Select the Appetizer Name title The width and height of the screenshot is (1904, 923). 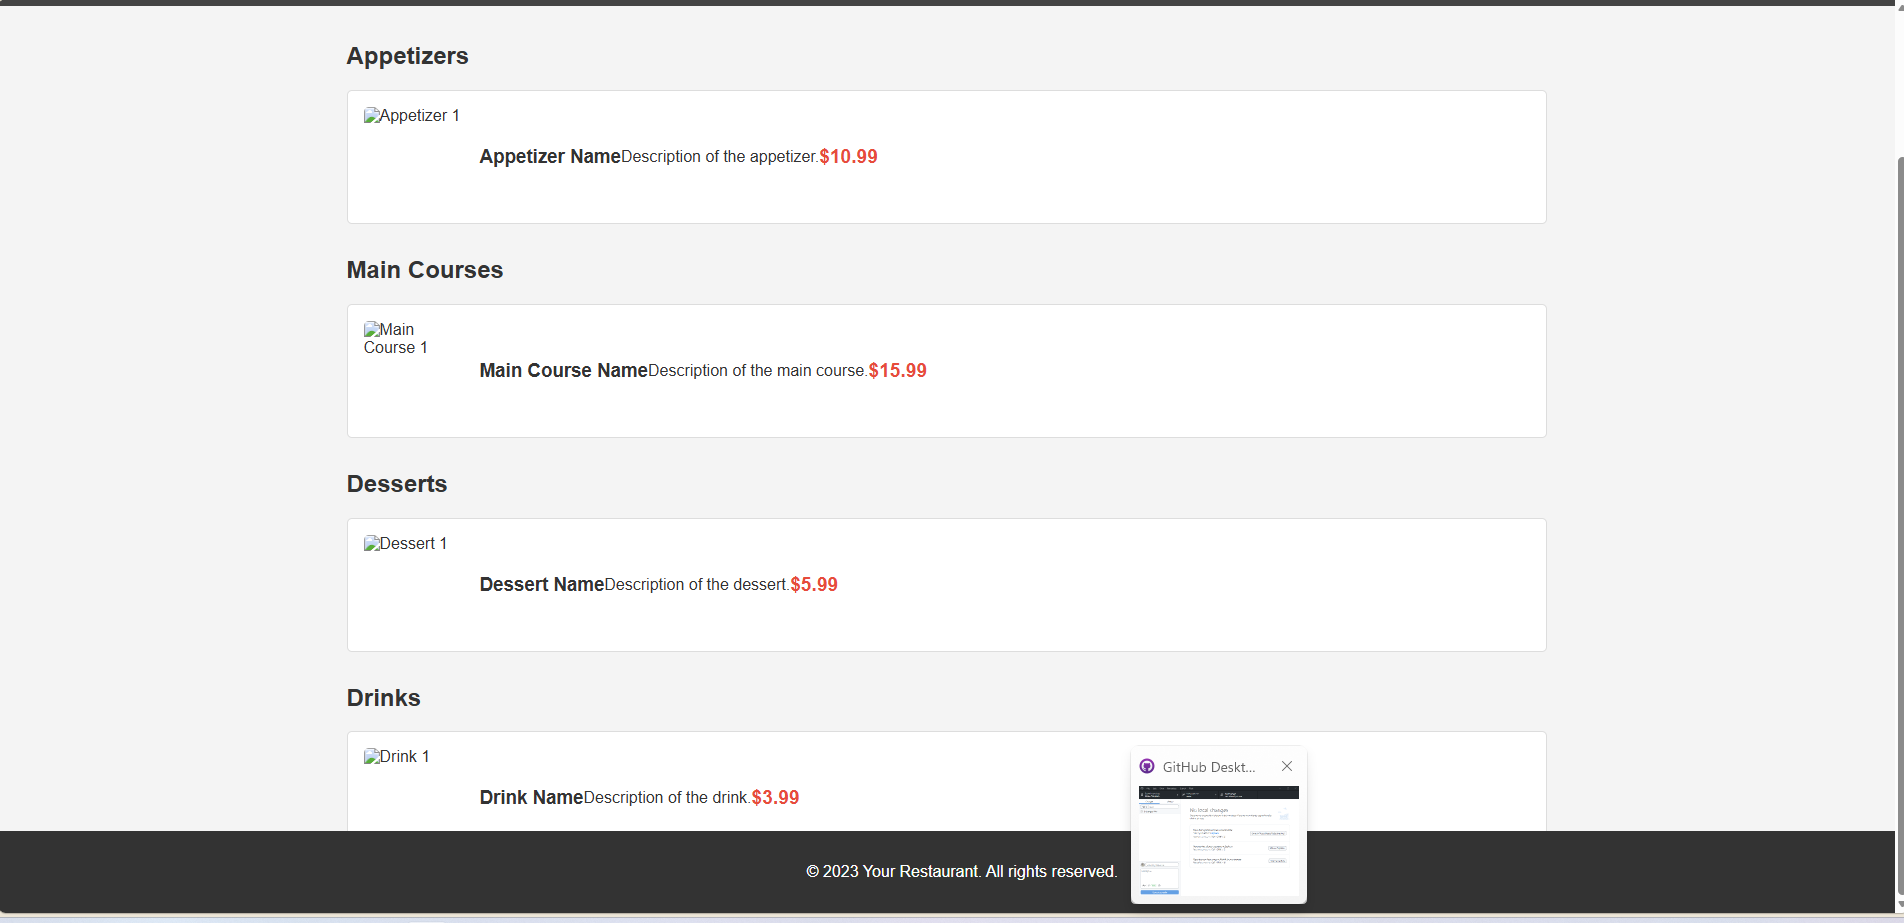(x=550, y=156)
